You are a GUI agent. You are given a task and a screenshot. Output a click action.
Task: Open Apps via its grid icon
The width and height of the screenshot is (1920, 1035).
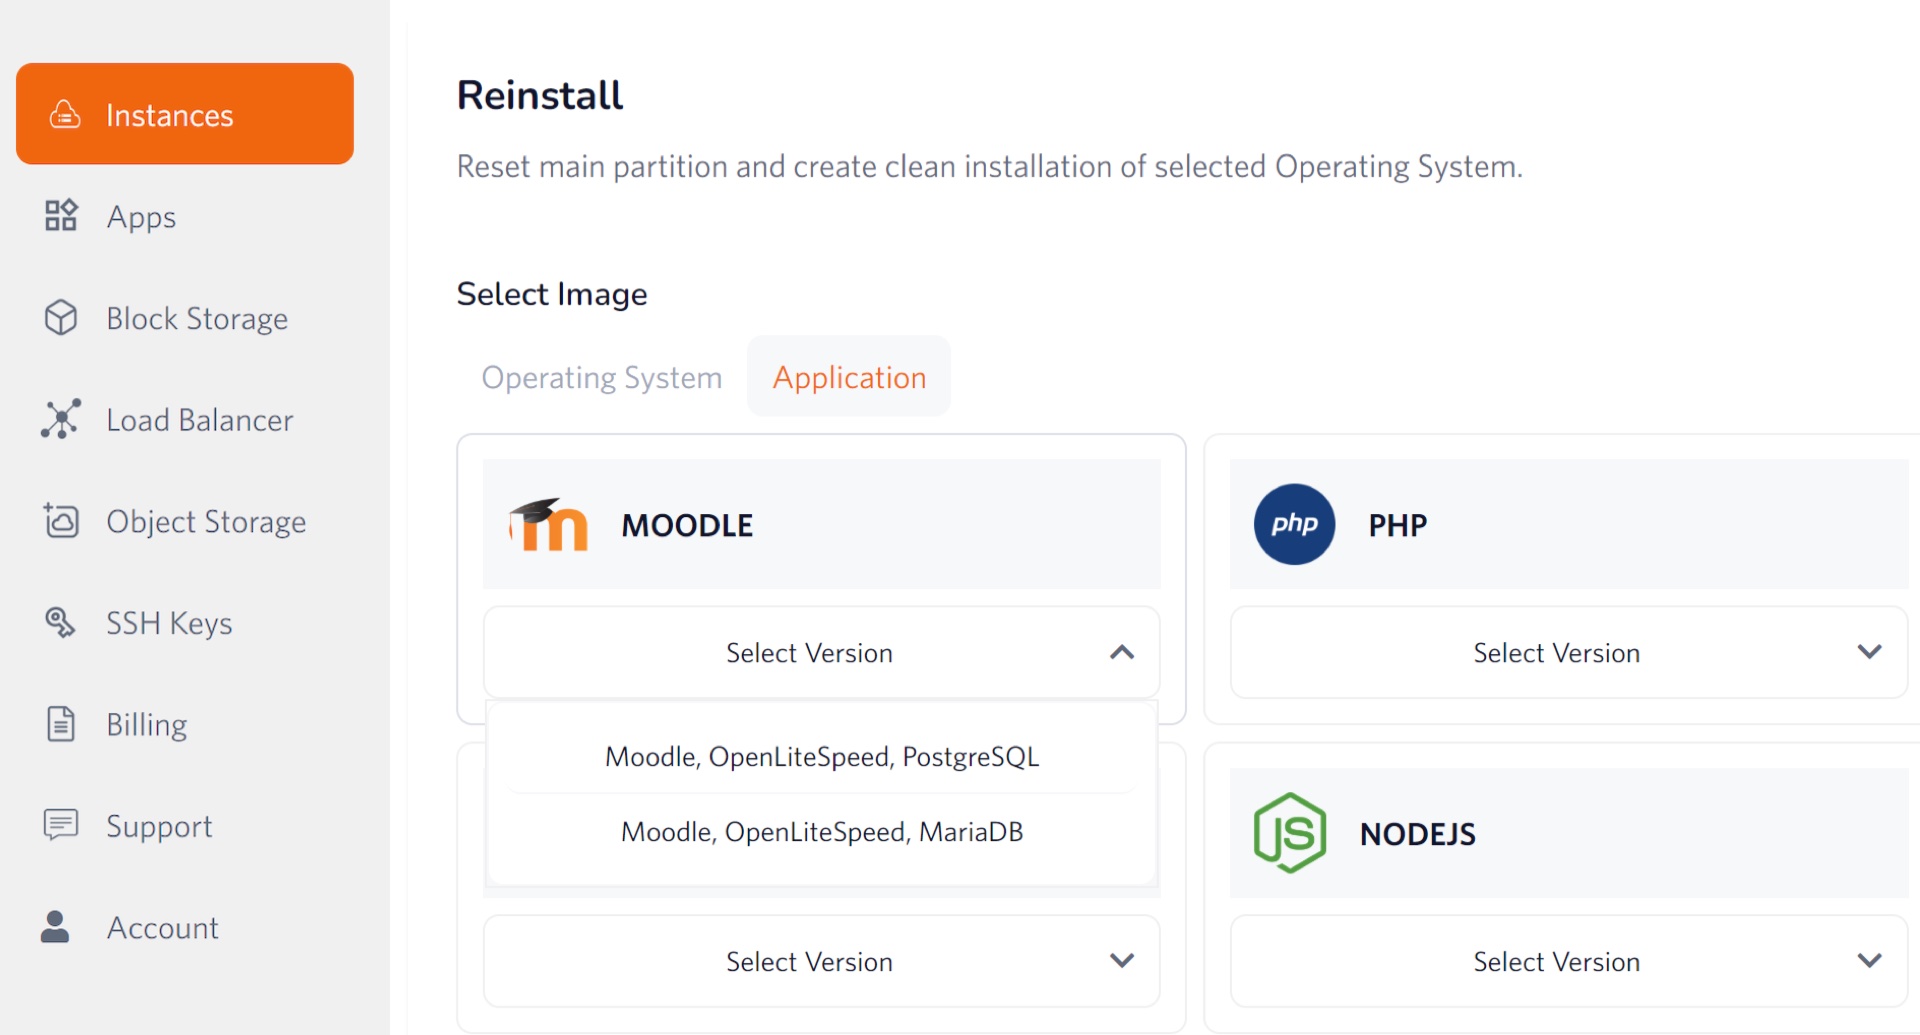[61, 216]
